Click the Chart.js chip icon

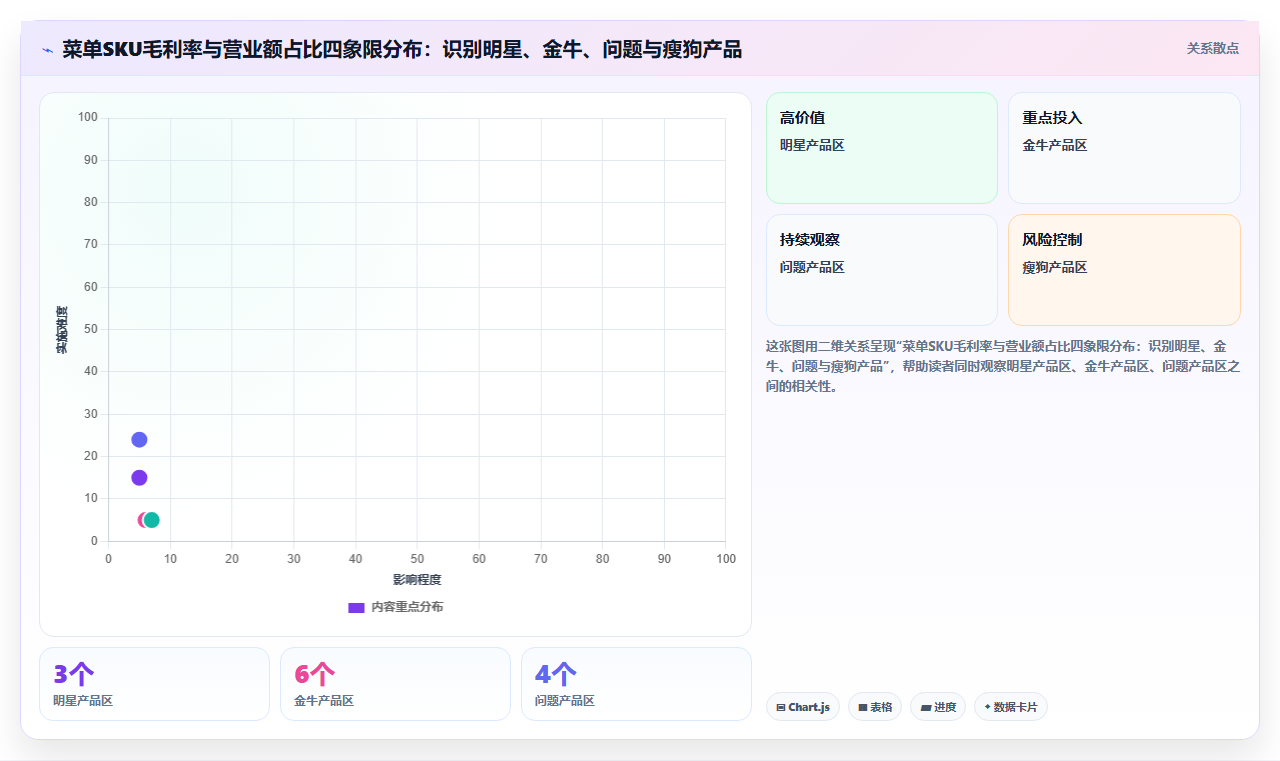click(x=781, y=707)
